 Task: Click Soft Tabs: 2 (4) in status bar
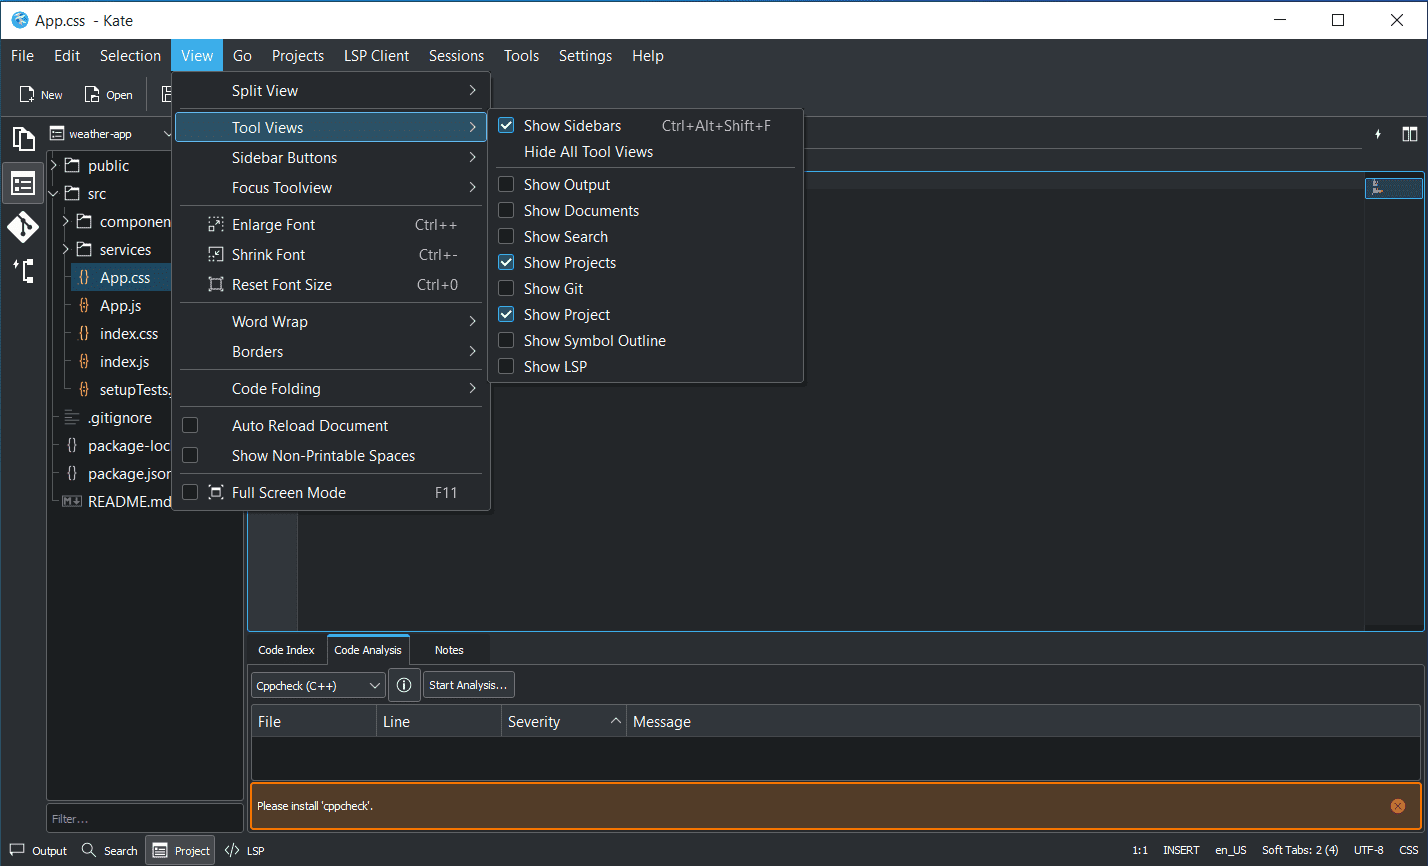pos(1300,851)
